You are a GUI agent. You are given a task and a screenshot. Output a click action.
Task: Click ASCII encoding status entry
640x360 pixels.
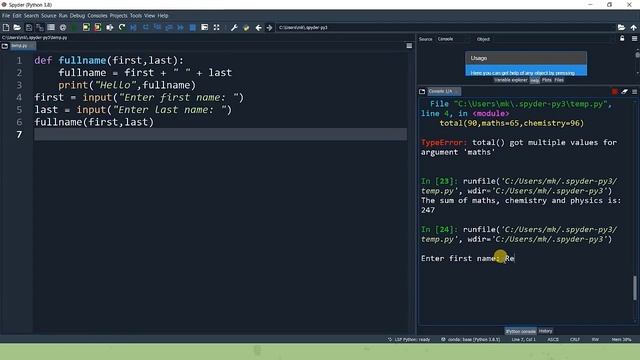coord(553,340)
